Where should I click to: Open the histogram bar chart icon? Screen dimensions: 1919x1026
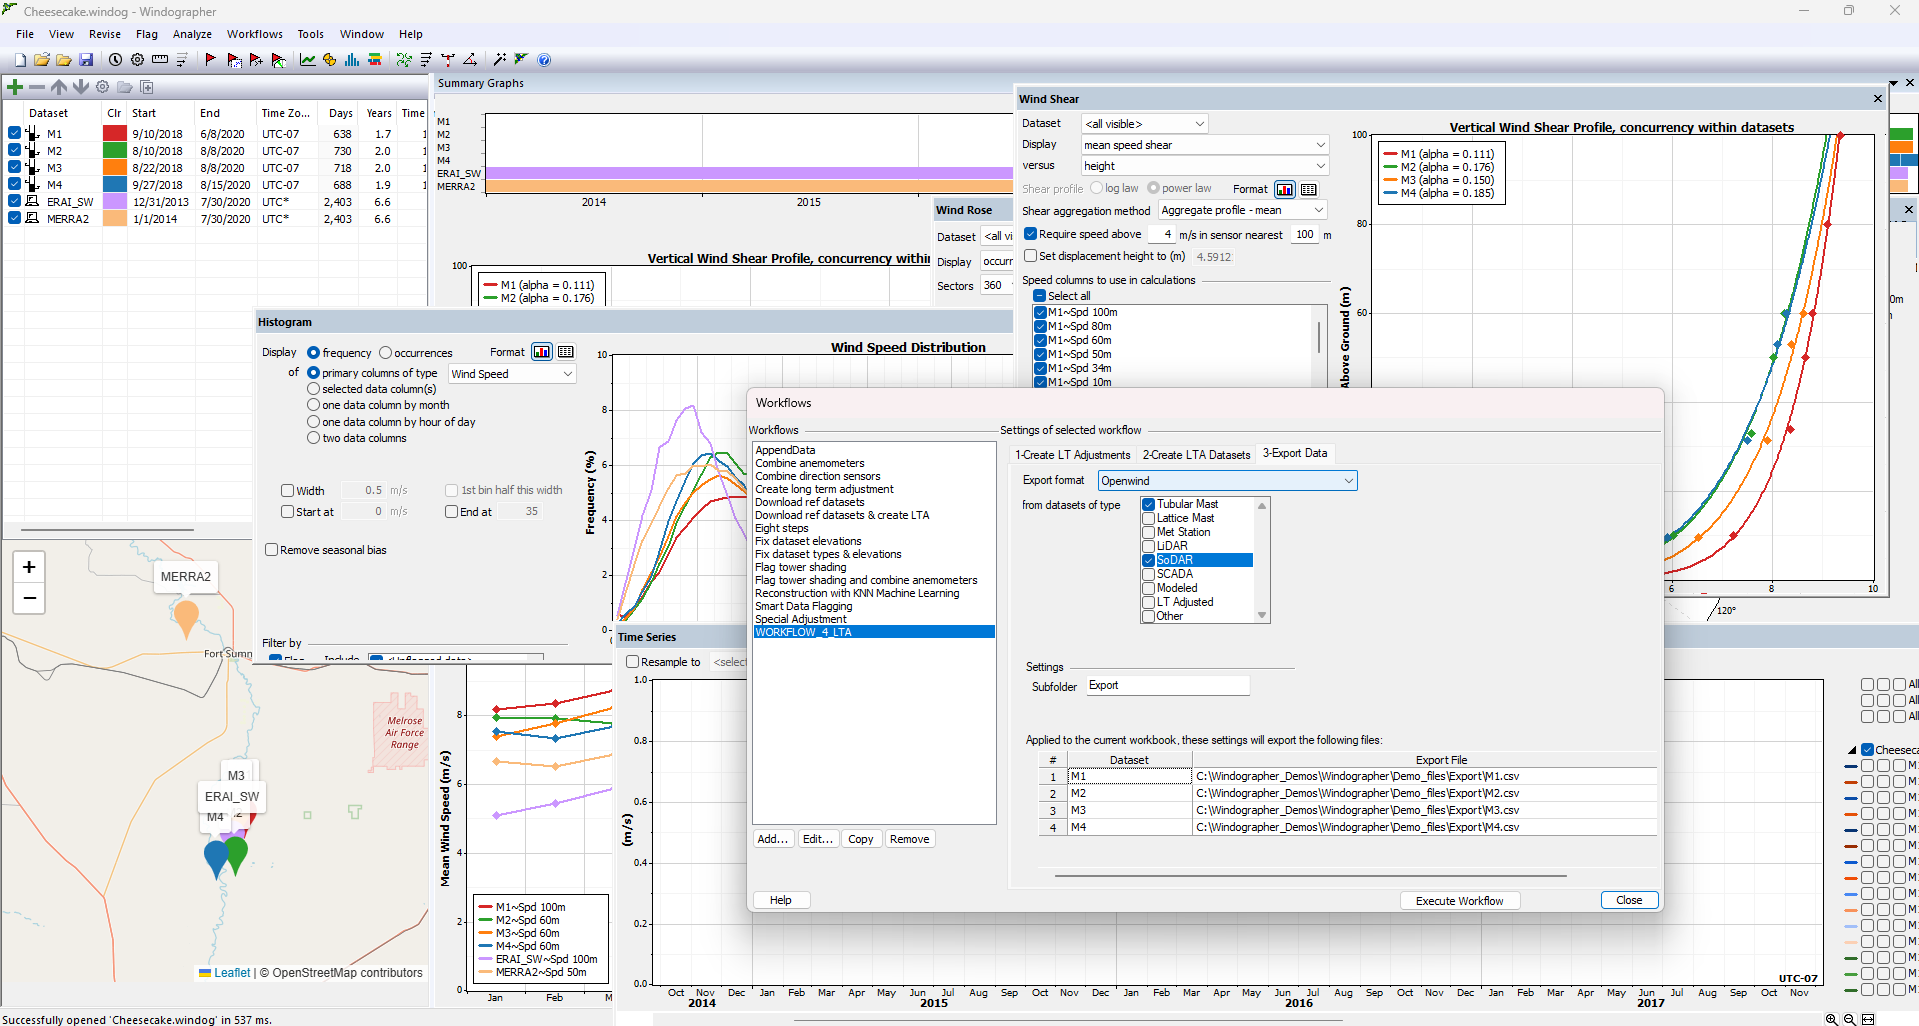tap(352, 60)
